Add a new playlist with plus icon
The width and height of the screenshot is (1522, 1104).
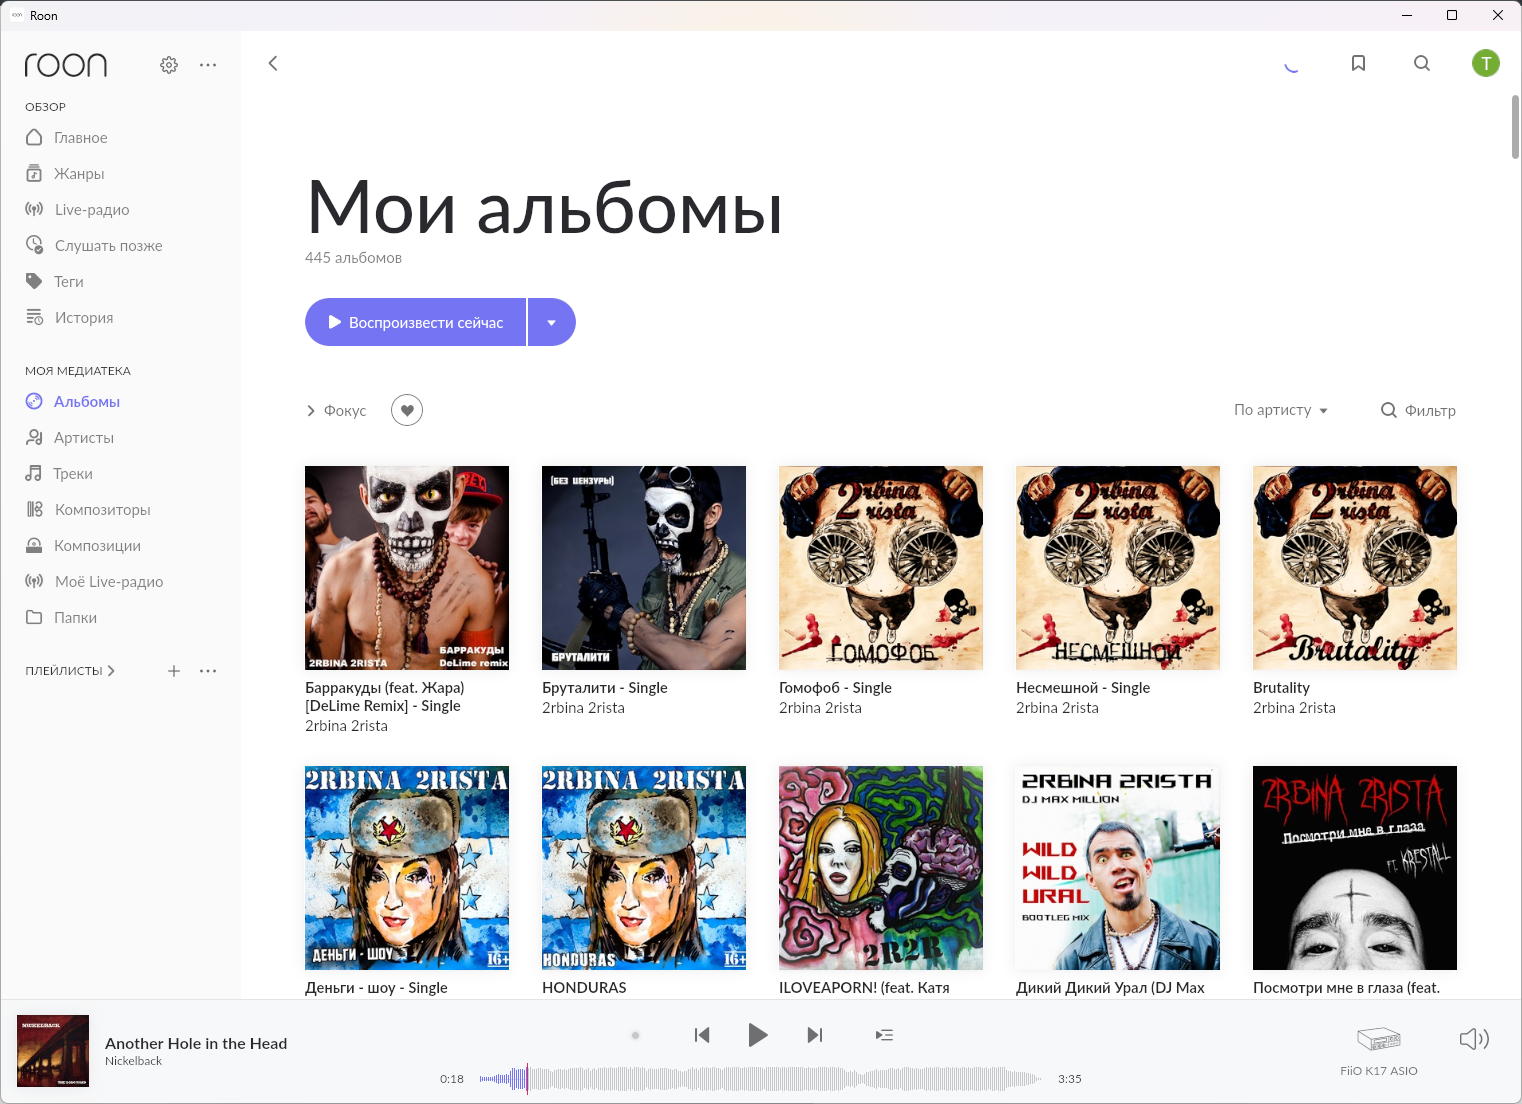click(x=174, y=671)
